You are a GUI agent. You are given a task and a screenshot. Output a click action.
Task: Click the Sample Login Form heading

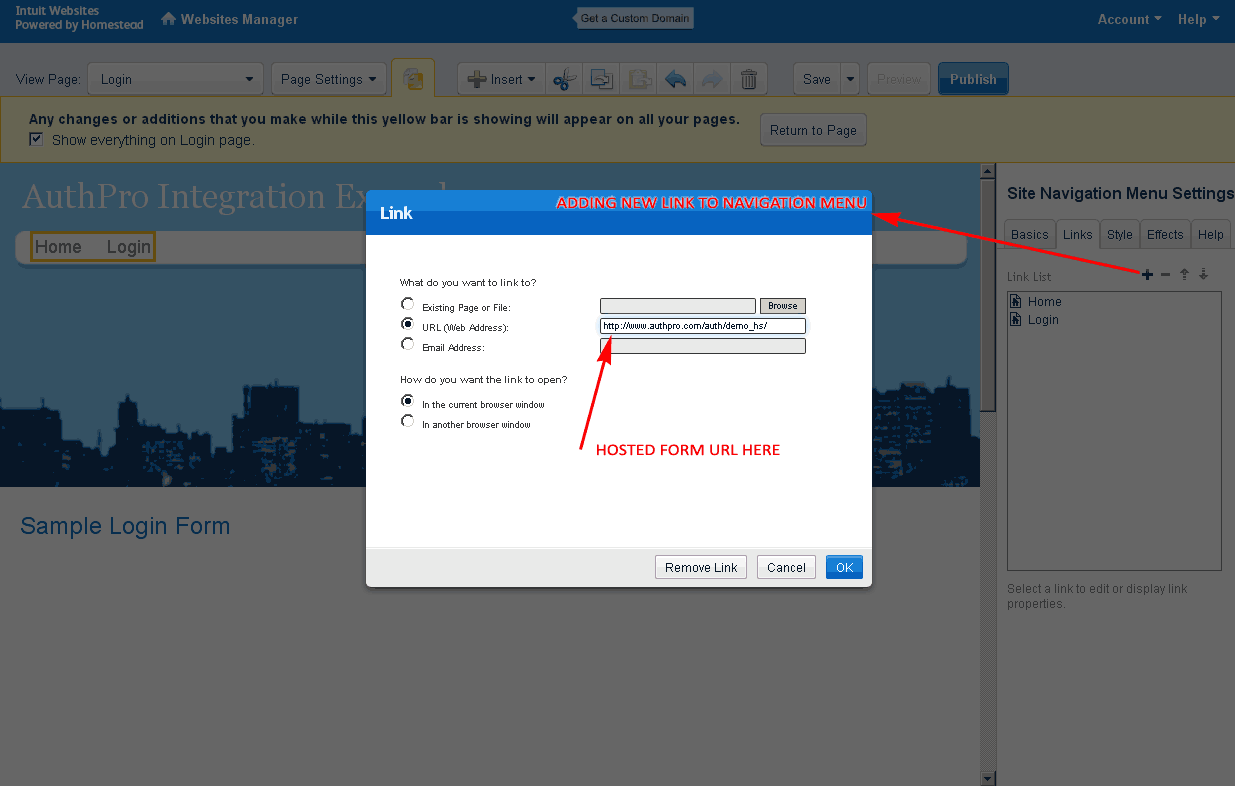[x=125, y=526]
